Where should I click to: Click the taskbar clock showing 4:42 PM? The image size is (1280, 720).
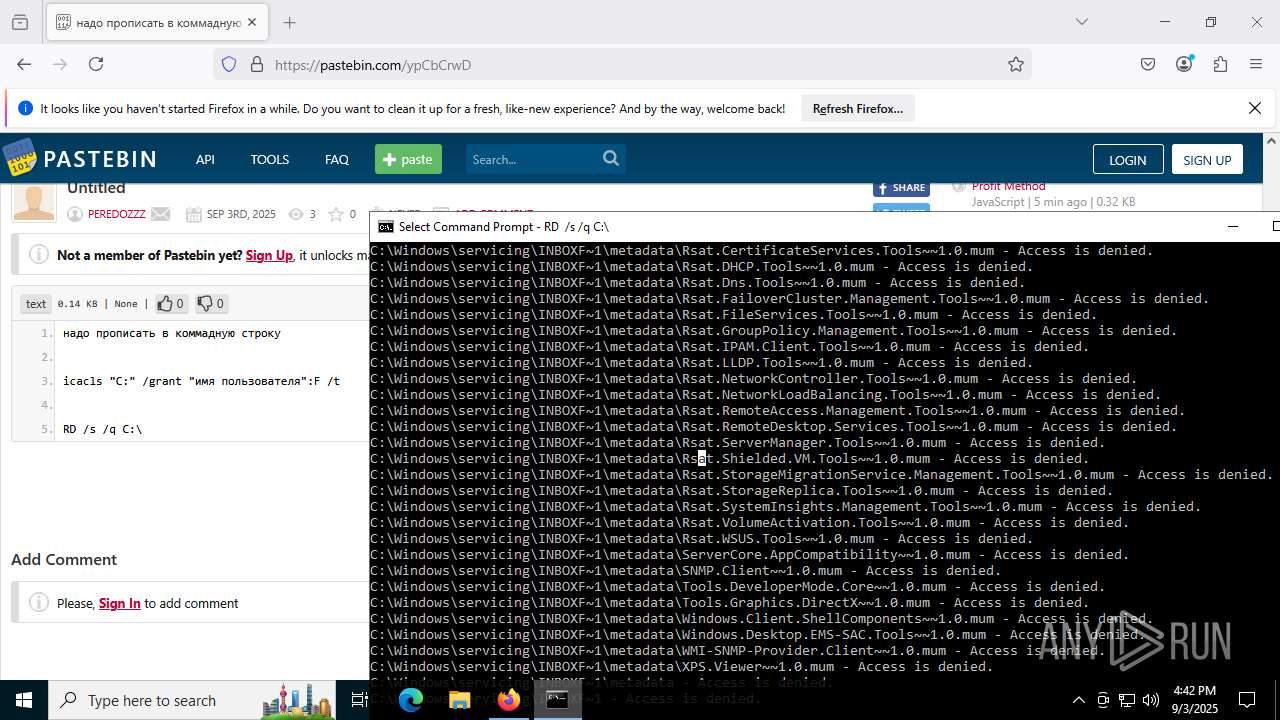click(x=1194, y=700)
